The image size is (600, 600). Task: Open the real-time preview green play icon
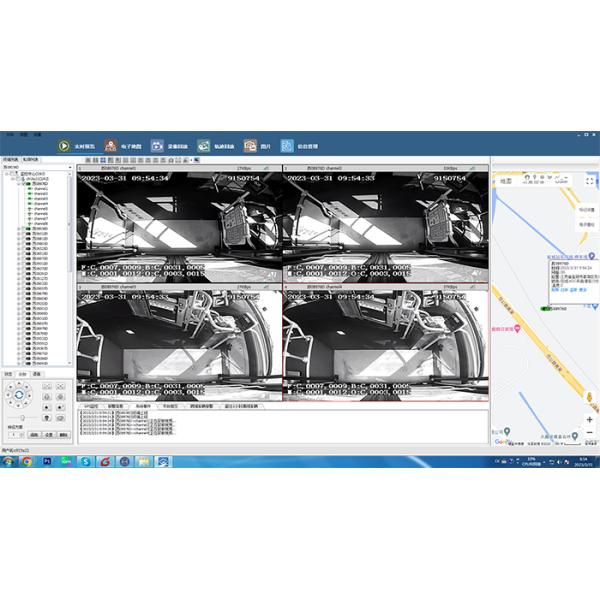tap(63, 145)
